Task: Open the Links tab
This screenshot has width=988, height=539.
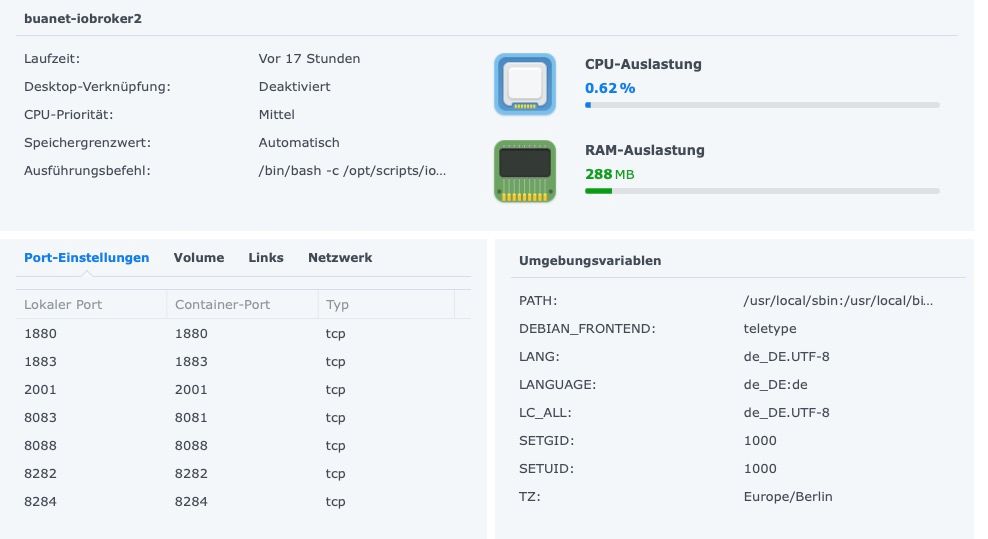Action: (266, 258)
